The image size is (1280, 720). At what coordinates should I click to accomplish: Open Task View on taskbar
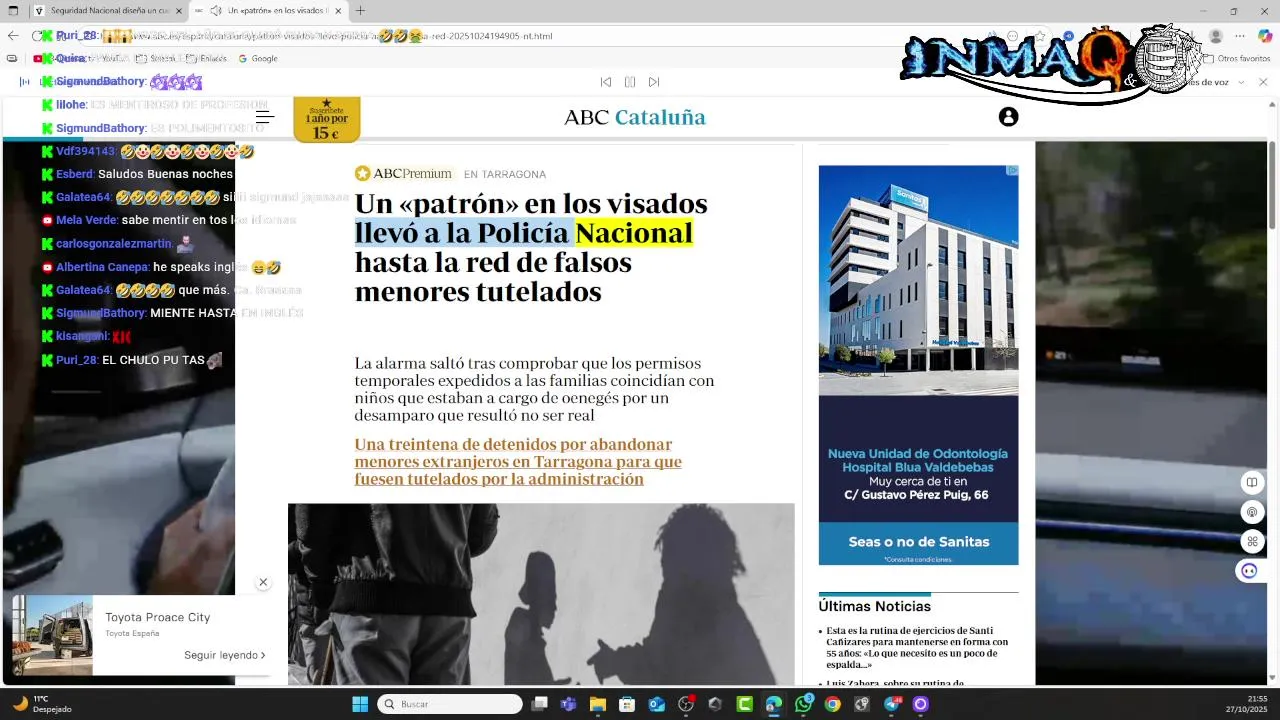coord(539,704)
